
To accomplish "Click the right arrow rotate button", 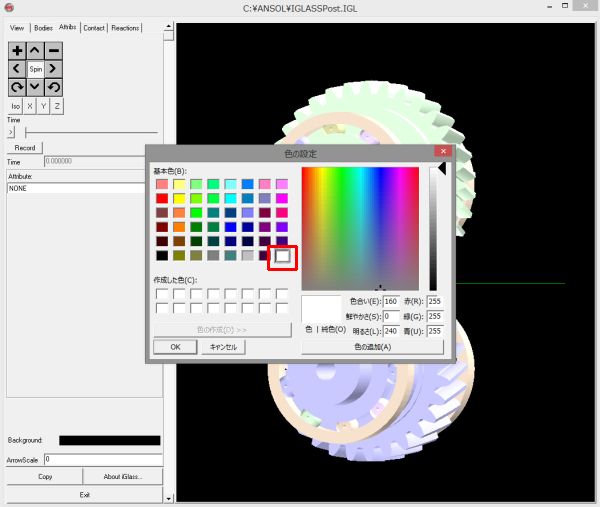I will [x=54, y=69].
